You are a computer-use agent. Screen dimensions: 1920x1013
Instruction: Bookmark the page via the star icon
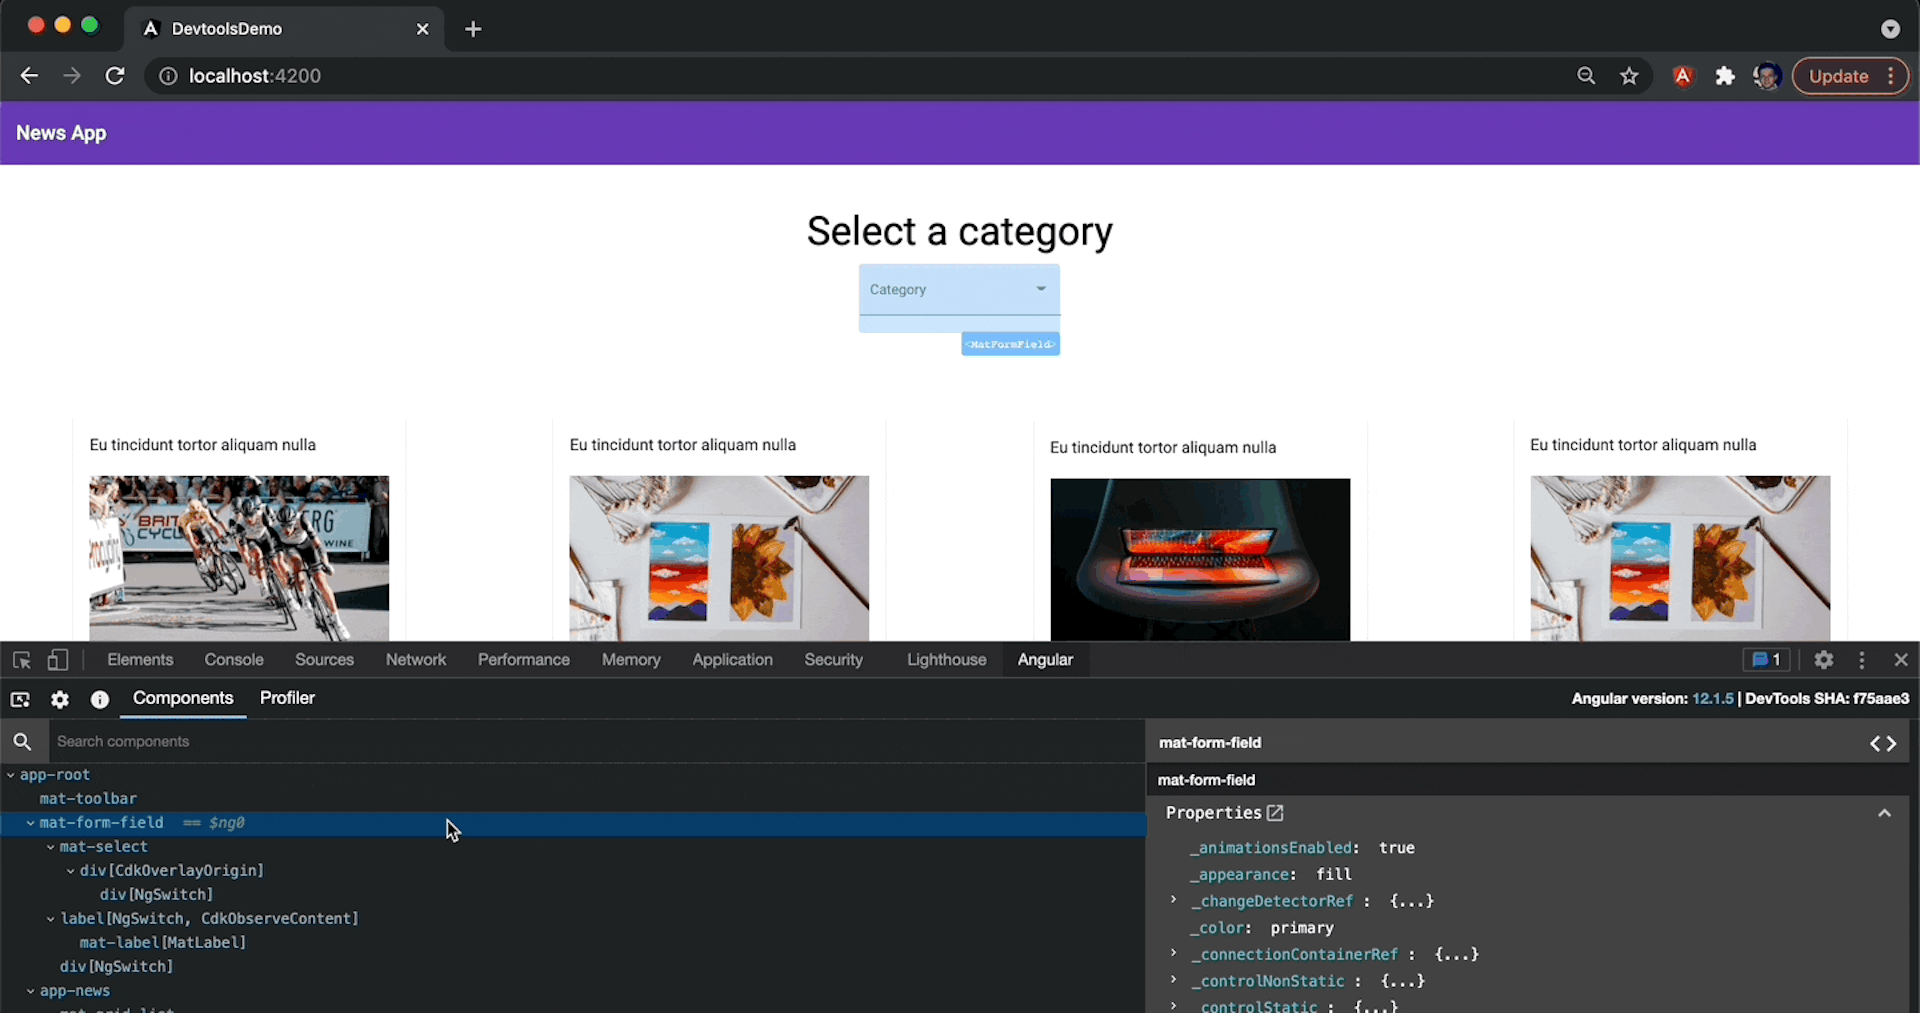coord(1629,75)
